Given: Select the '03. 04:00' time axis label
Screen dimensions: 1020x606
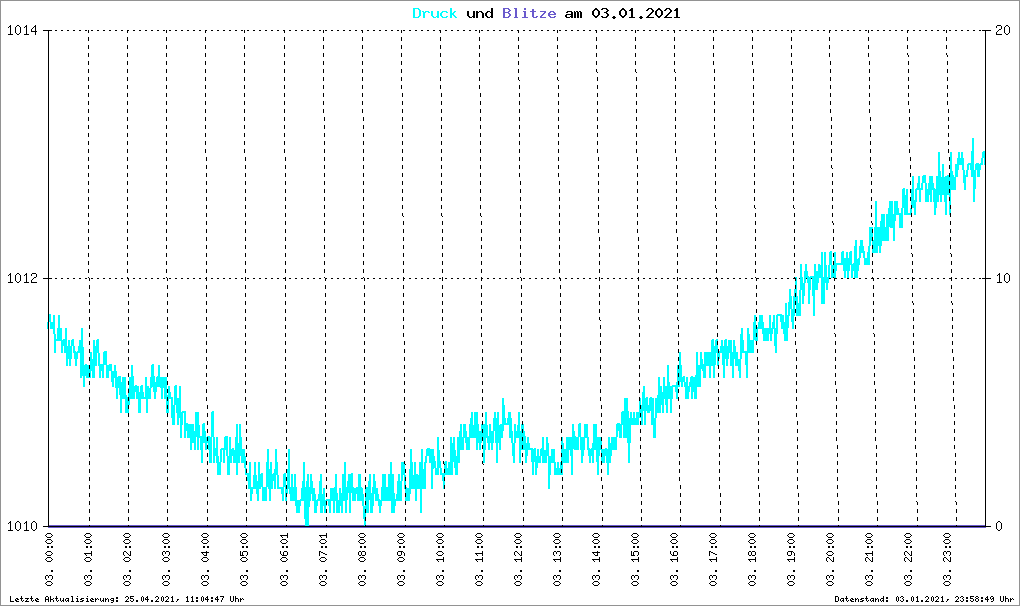Looking at the screenshot, I should [206, 561].
